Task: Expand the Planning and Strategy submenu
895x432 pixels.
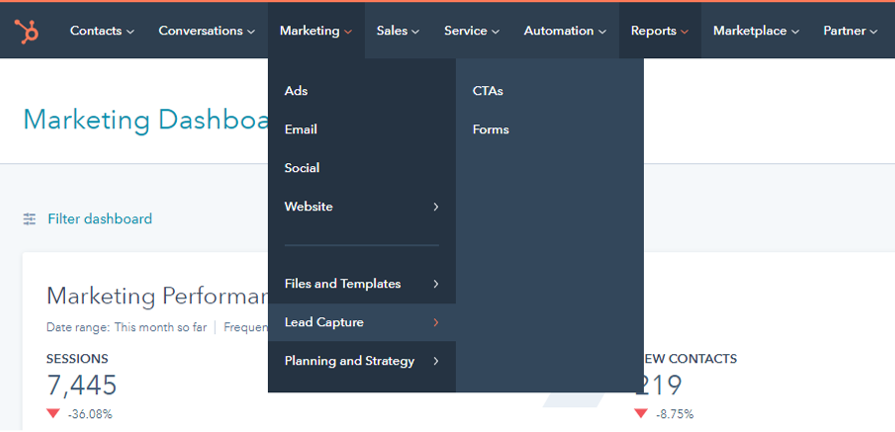Action: pos(362,361)
